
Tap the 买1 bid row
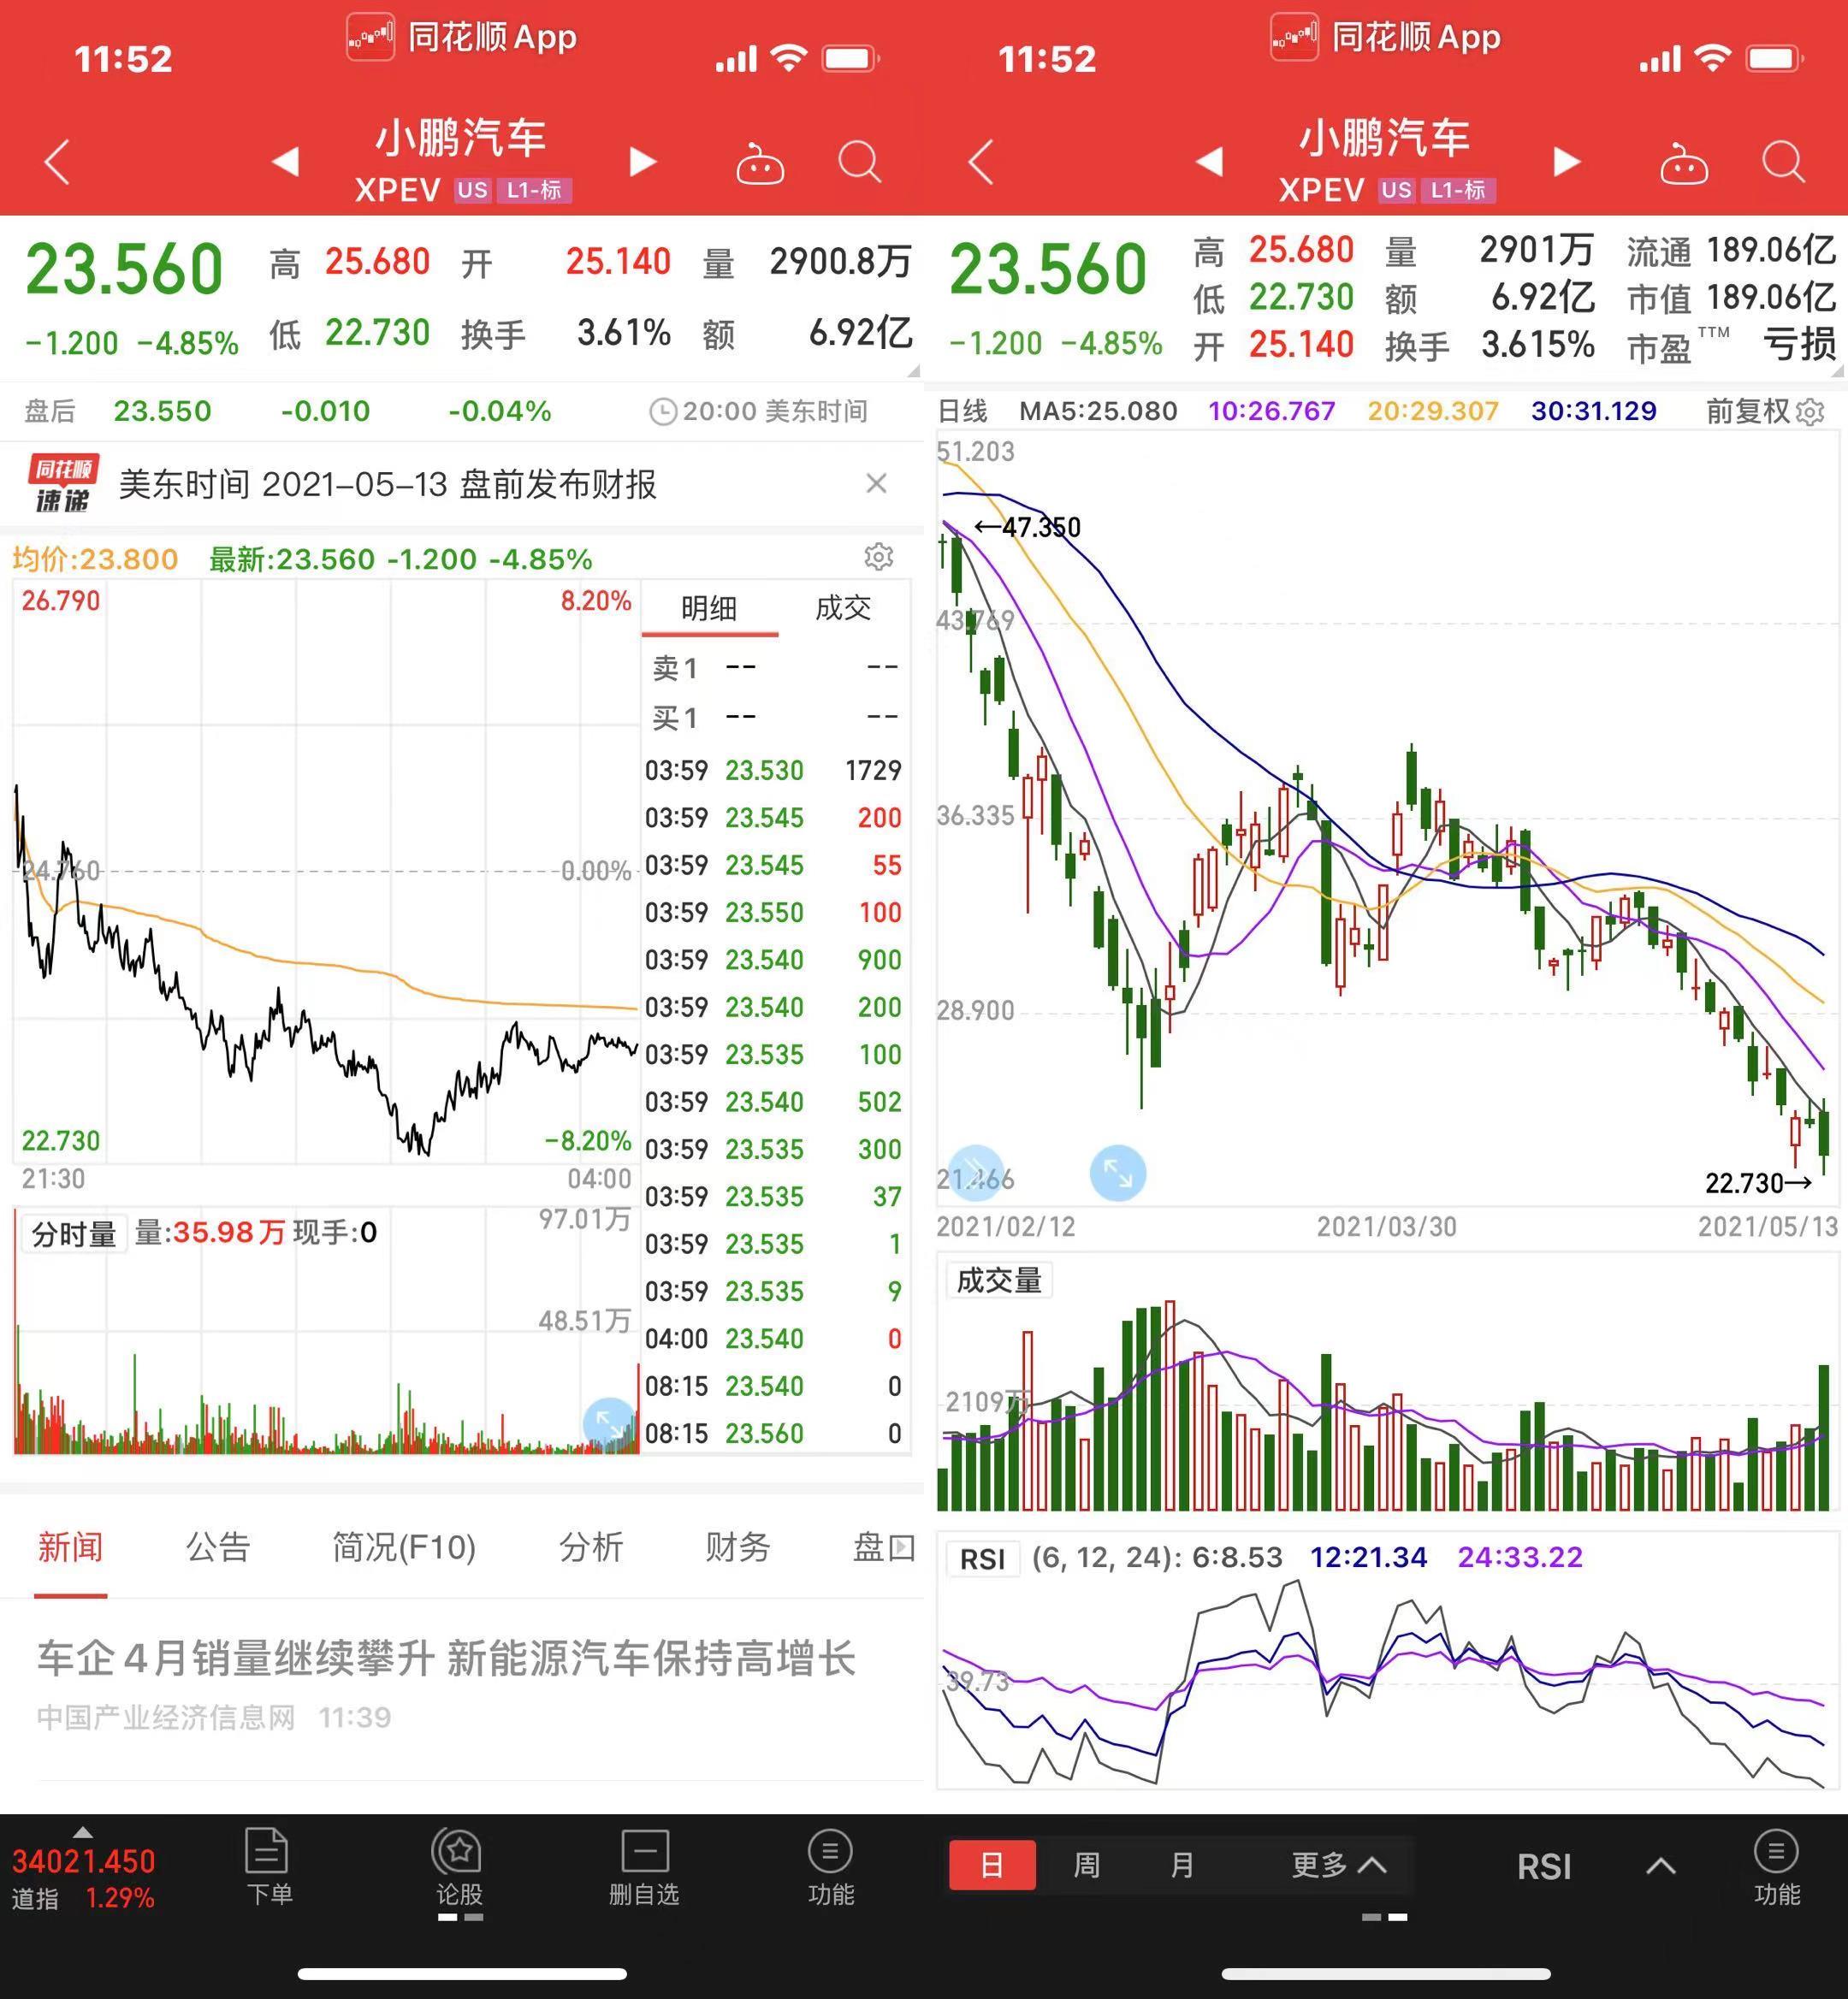pos(774,717)
